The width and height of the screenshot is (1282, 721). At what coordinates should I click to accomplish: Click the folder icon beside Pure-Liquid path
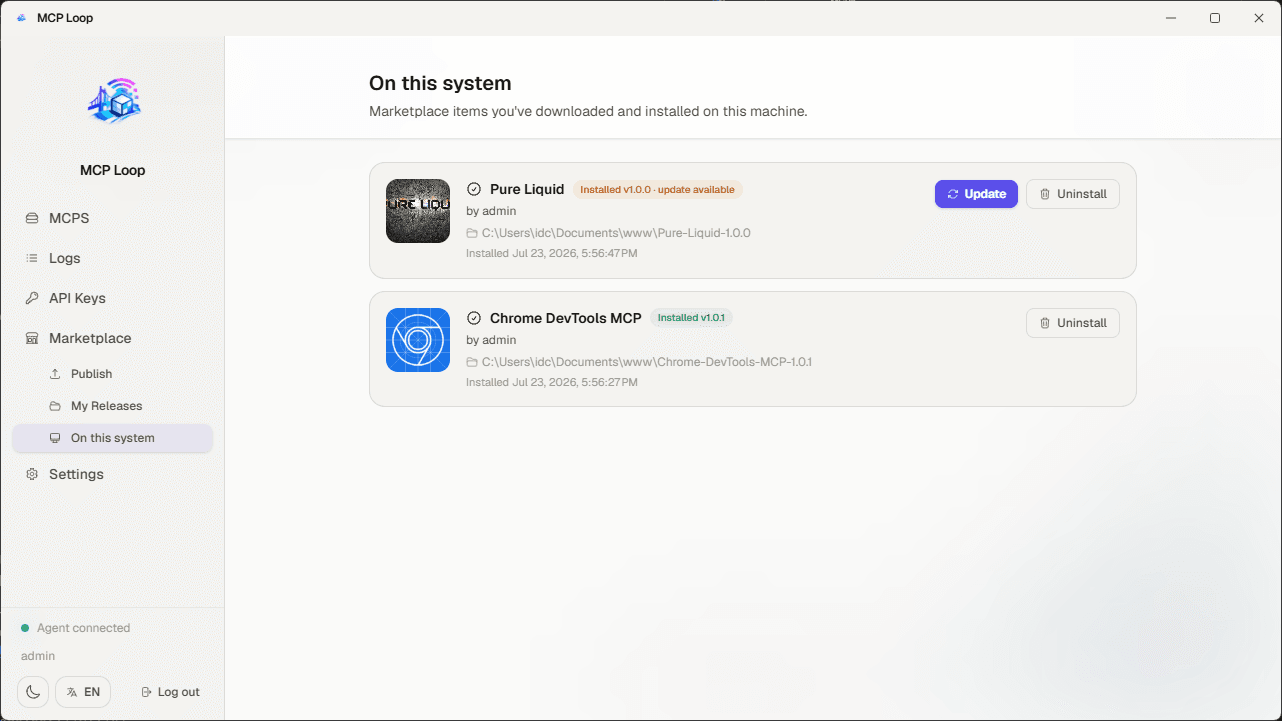click(472, 233)
